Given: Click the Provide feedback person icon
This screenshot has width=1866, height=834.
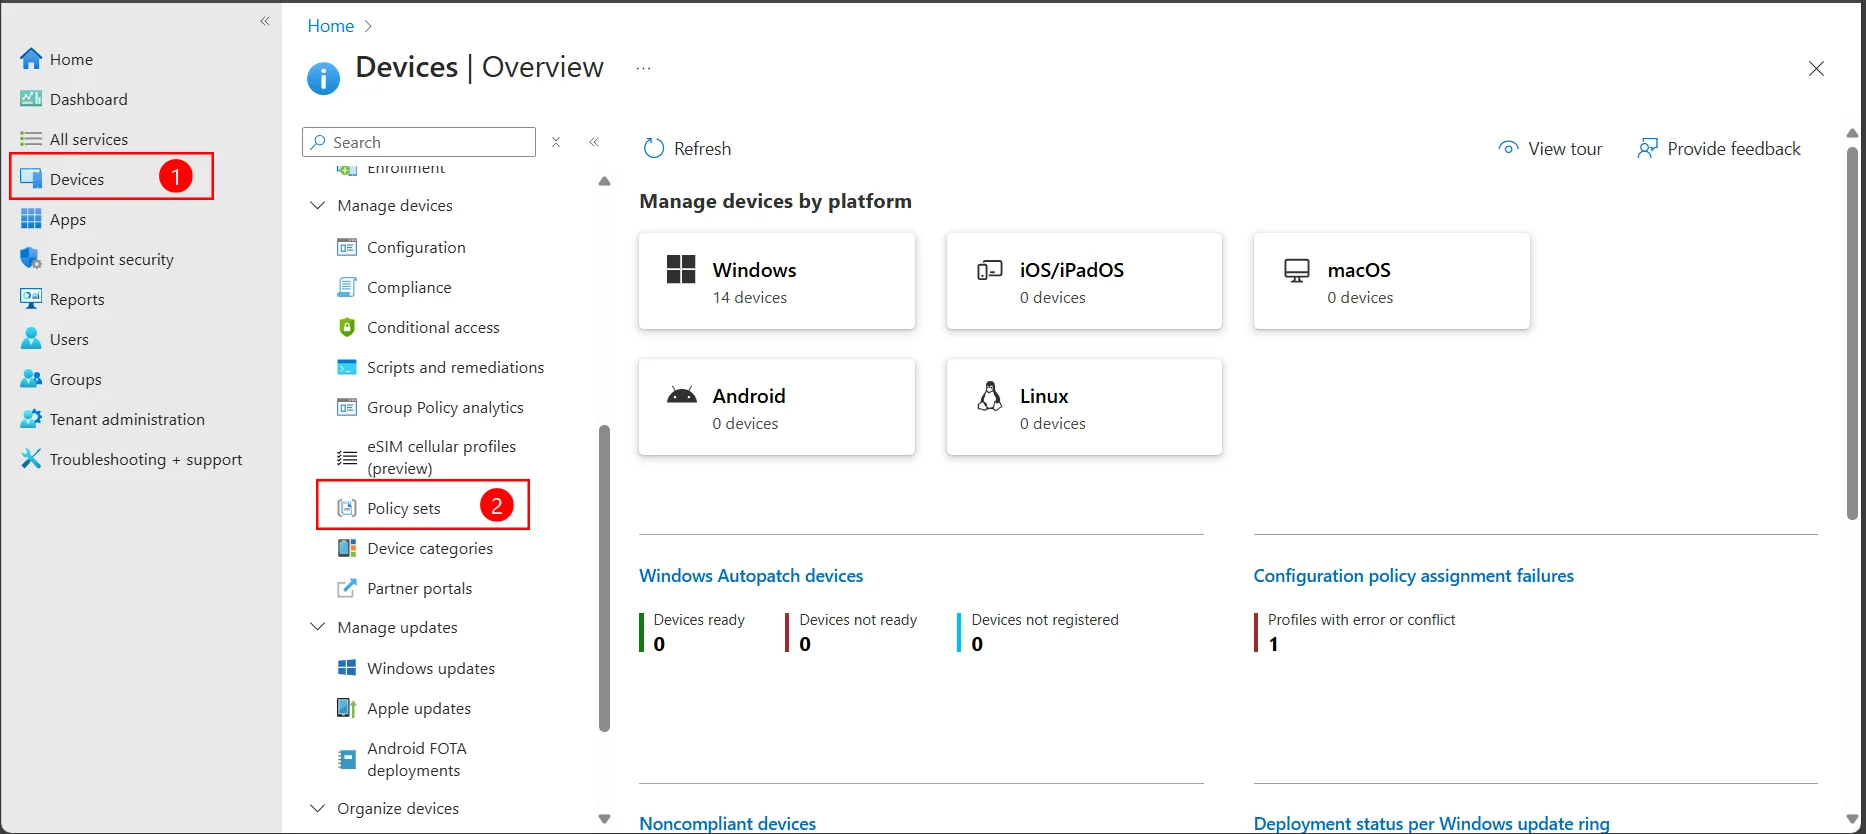Looking at the screenshot, I should tap(1647, 148).
